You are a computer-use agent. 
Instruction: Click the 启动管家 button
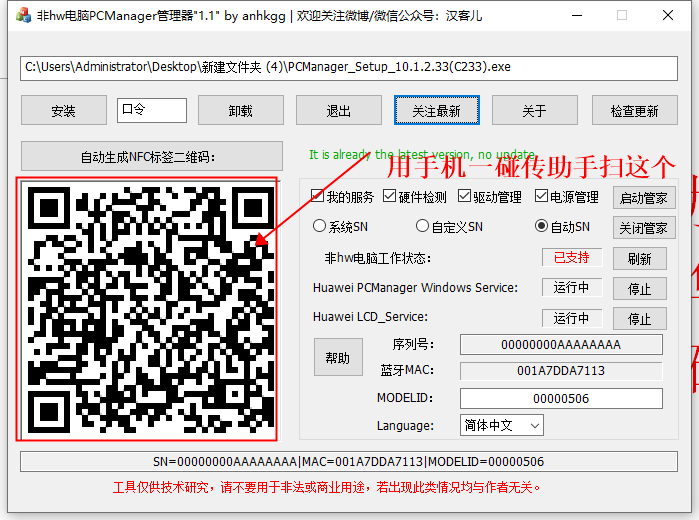644,198
